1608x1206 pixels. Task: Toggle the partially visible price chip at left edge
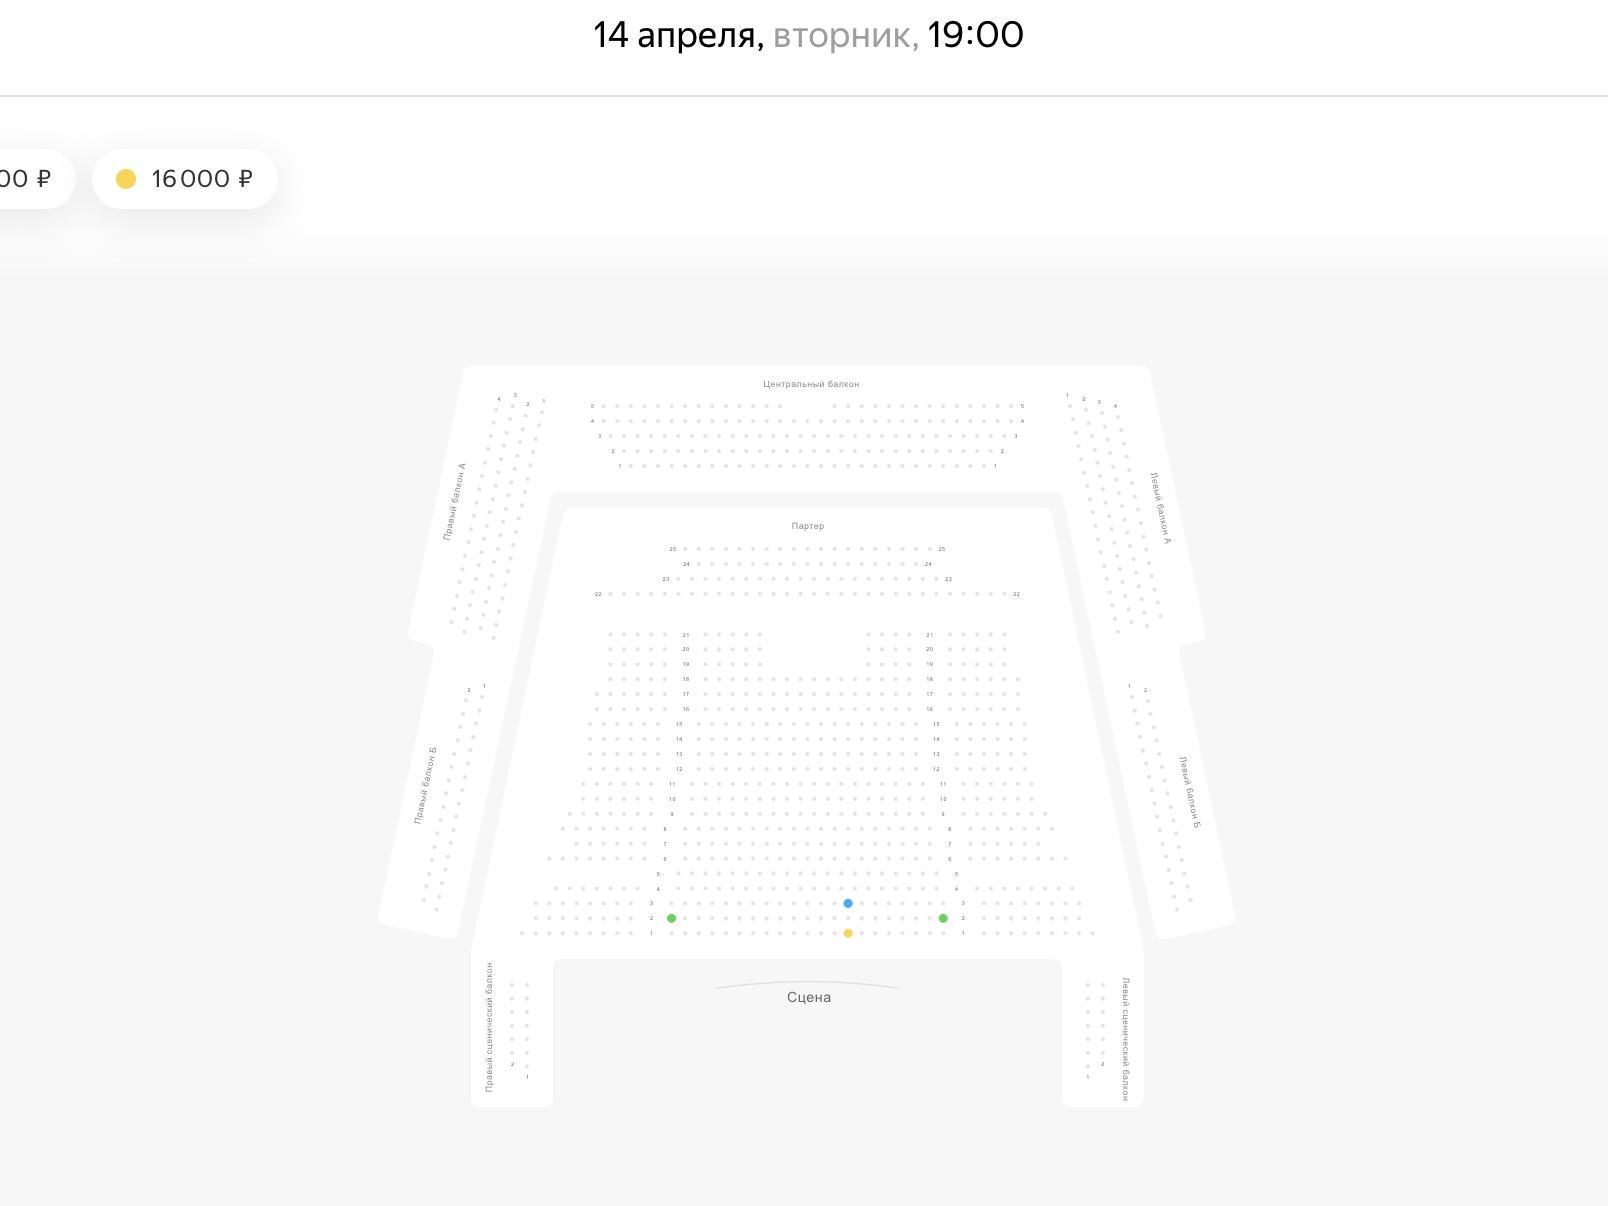(30, 179)
